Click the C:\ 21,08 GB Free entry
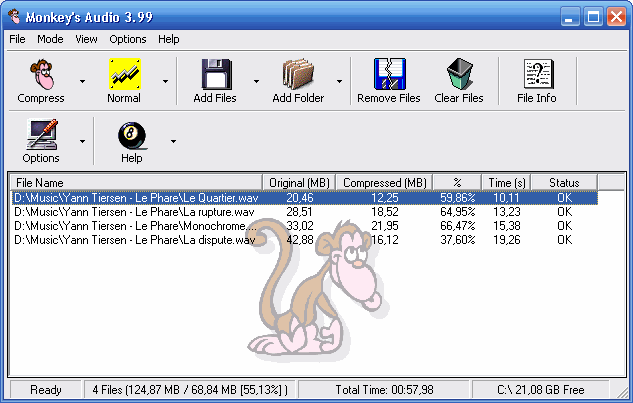The width and height of the screenshot is (633, 403). tap(540, 390)
